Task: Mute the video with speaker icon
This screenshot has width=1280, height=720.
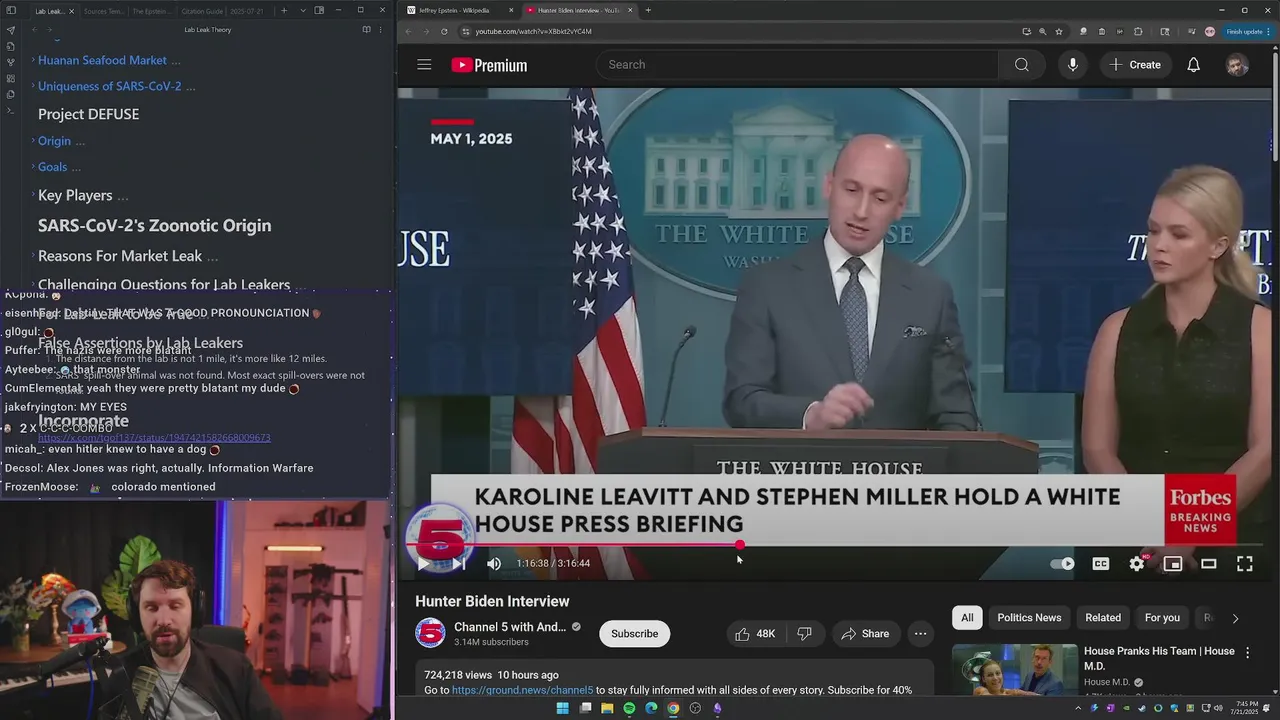Action: tap(494, 563)
